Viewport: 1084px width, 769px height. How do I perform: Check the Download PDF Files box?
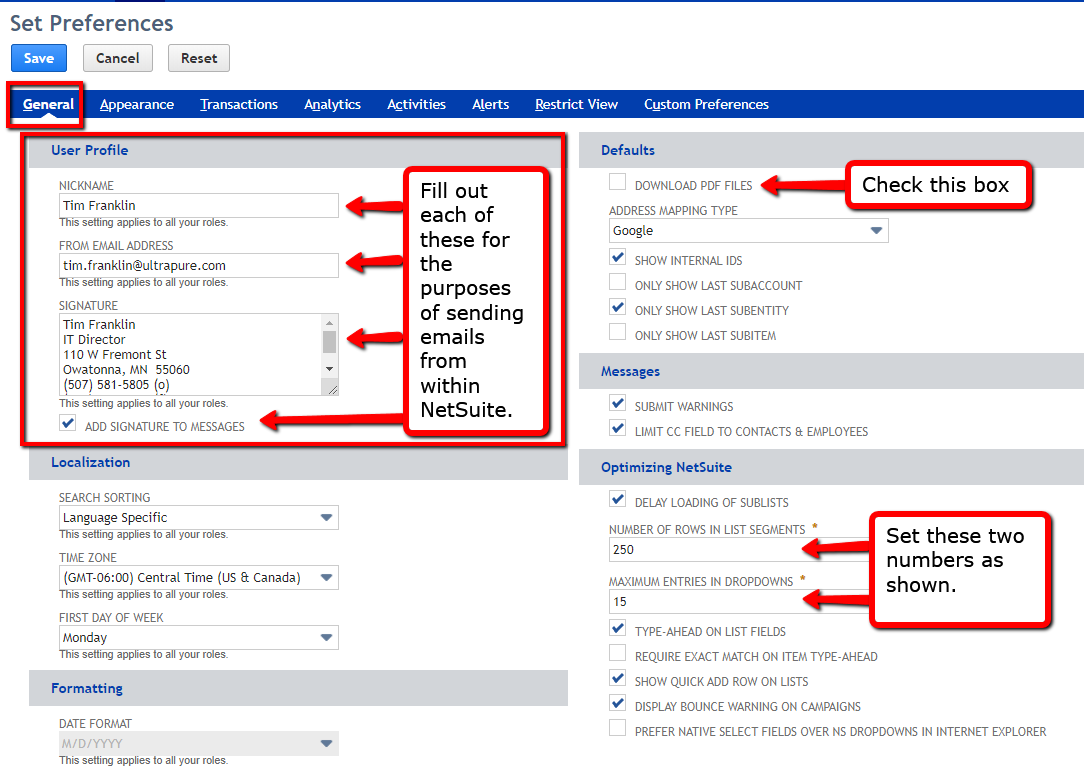[617, 182]
